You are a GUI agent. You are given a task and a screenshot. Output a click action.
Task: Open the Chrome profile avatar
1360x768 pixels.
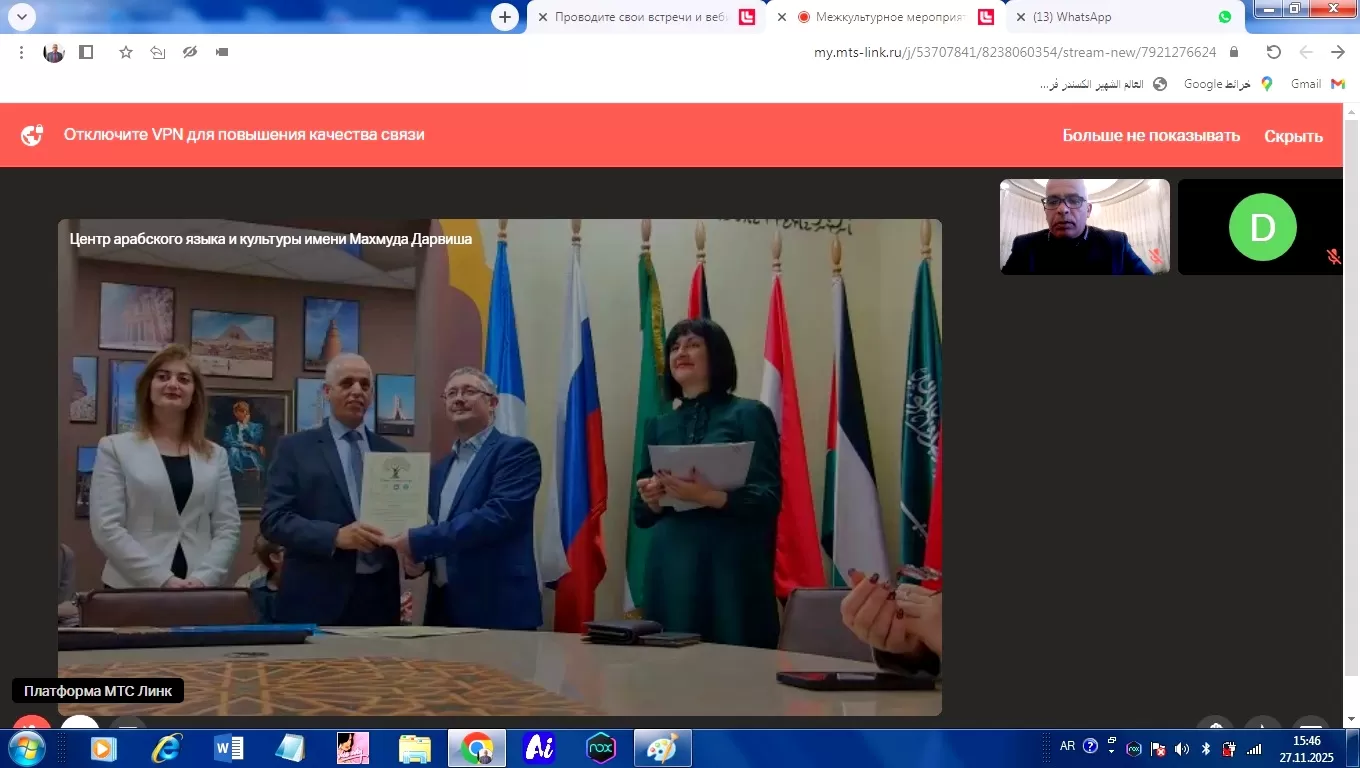(54, 52)
